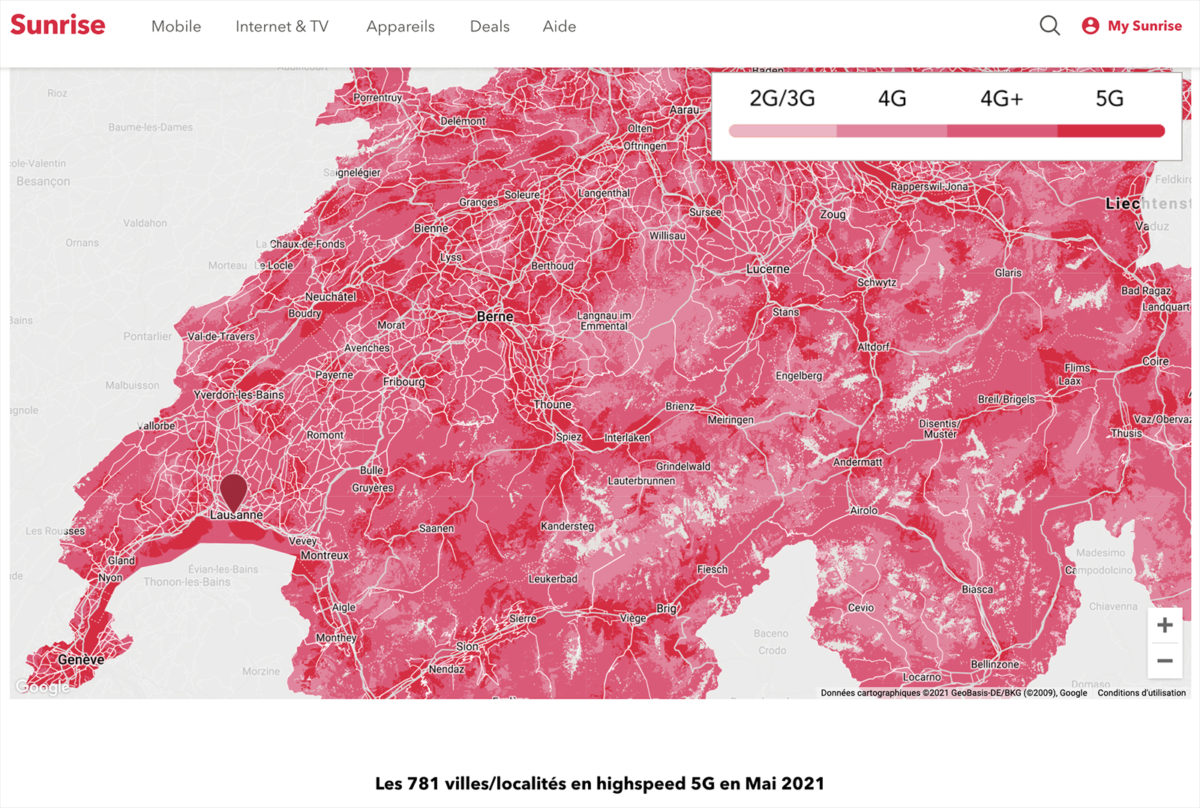Zoom in the map with plus button
1200x808 pixels.
(1165, 625)
